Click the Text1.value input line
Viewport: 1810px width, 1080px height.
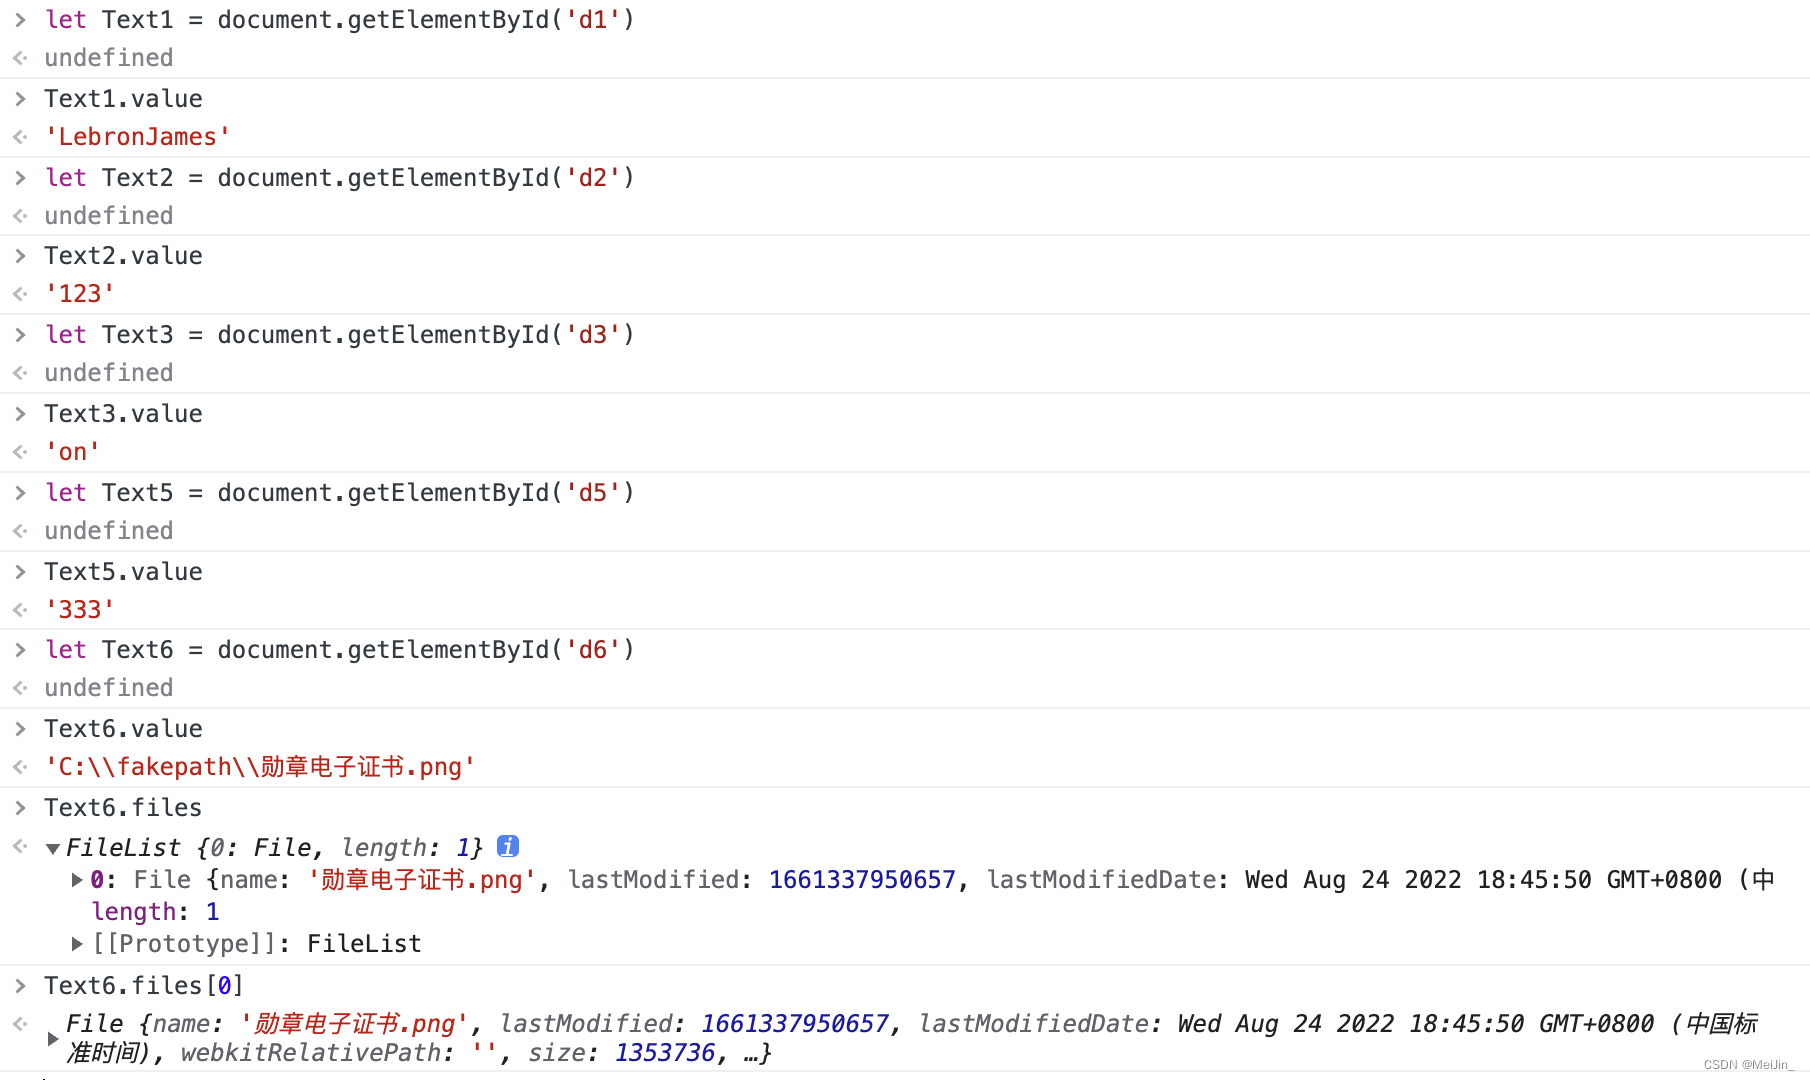123,99
